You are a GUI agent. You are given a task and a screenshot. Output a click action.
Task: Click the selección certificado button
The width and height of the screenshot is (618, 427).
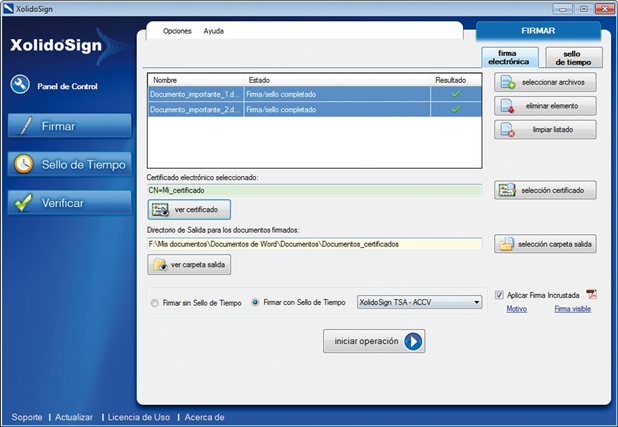click(x=545, y=190)
